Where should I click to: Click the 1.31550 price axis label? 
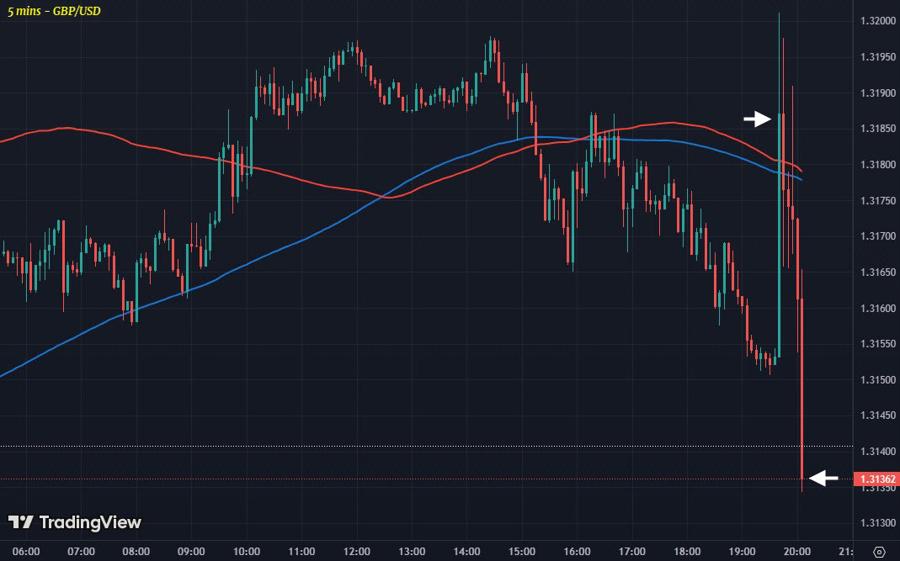(878, 344)
